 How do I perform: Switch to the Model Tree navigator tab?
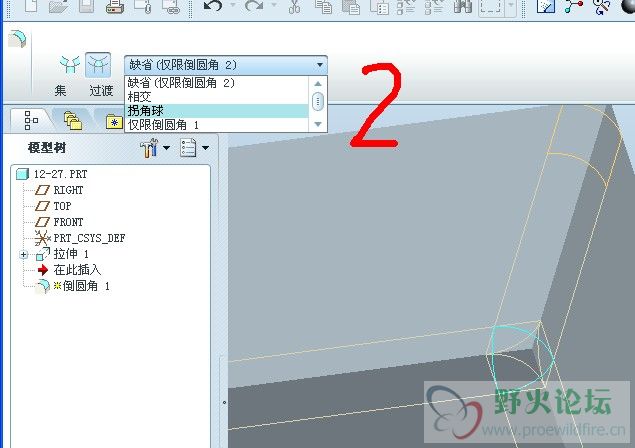(31, 120)
